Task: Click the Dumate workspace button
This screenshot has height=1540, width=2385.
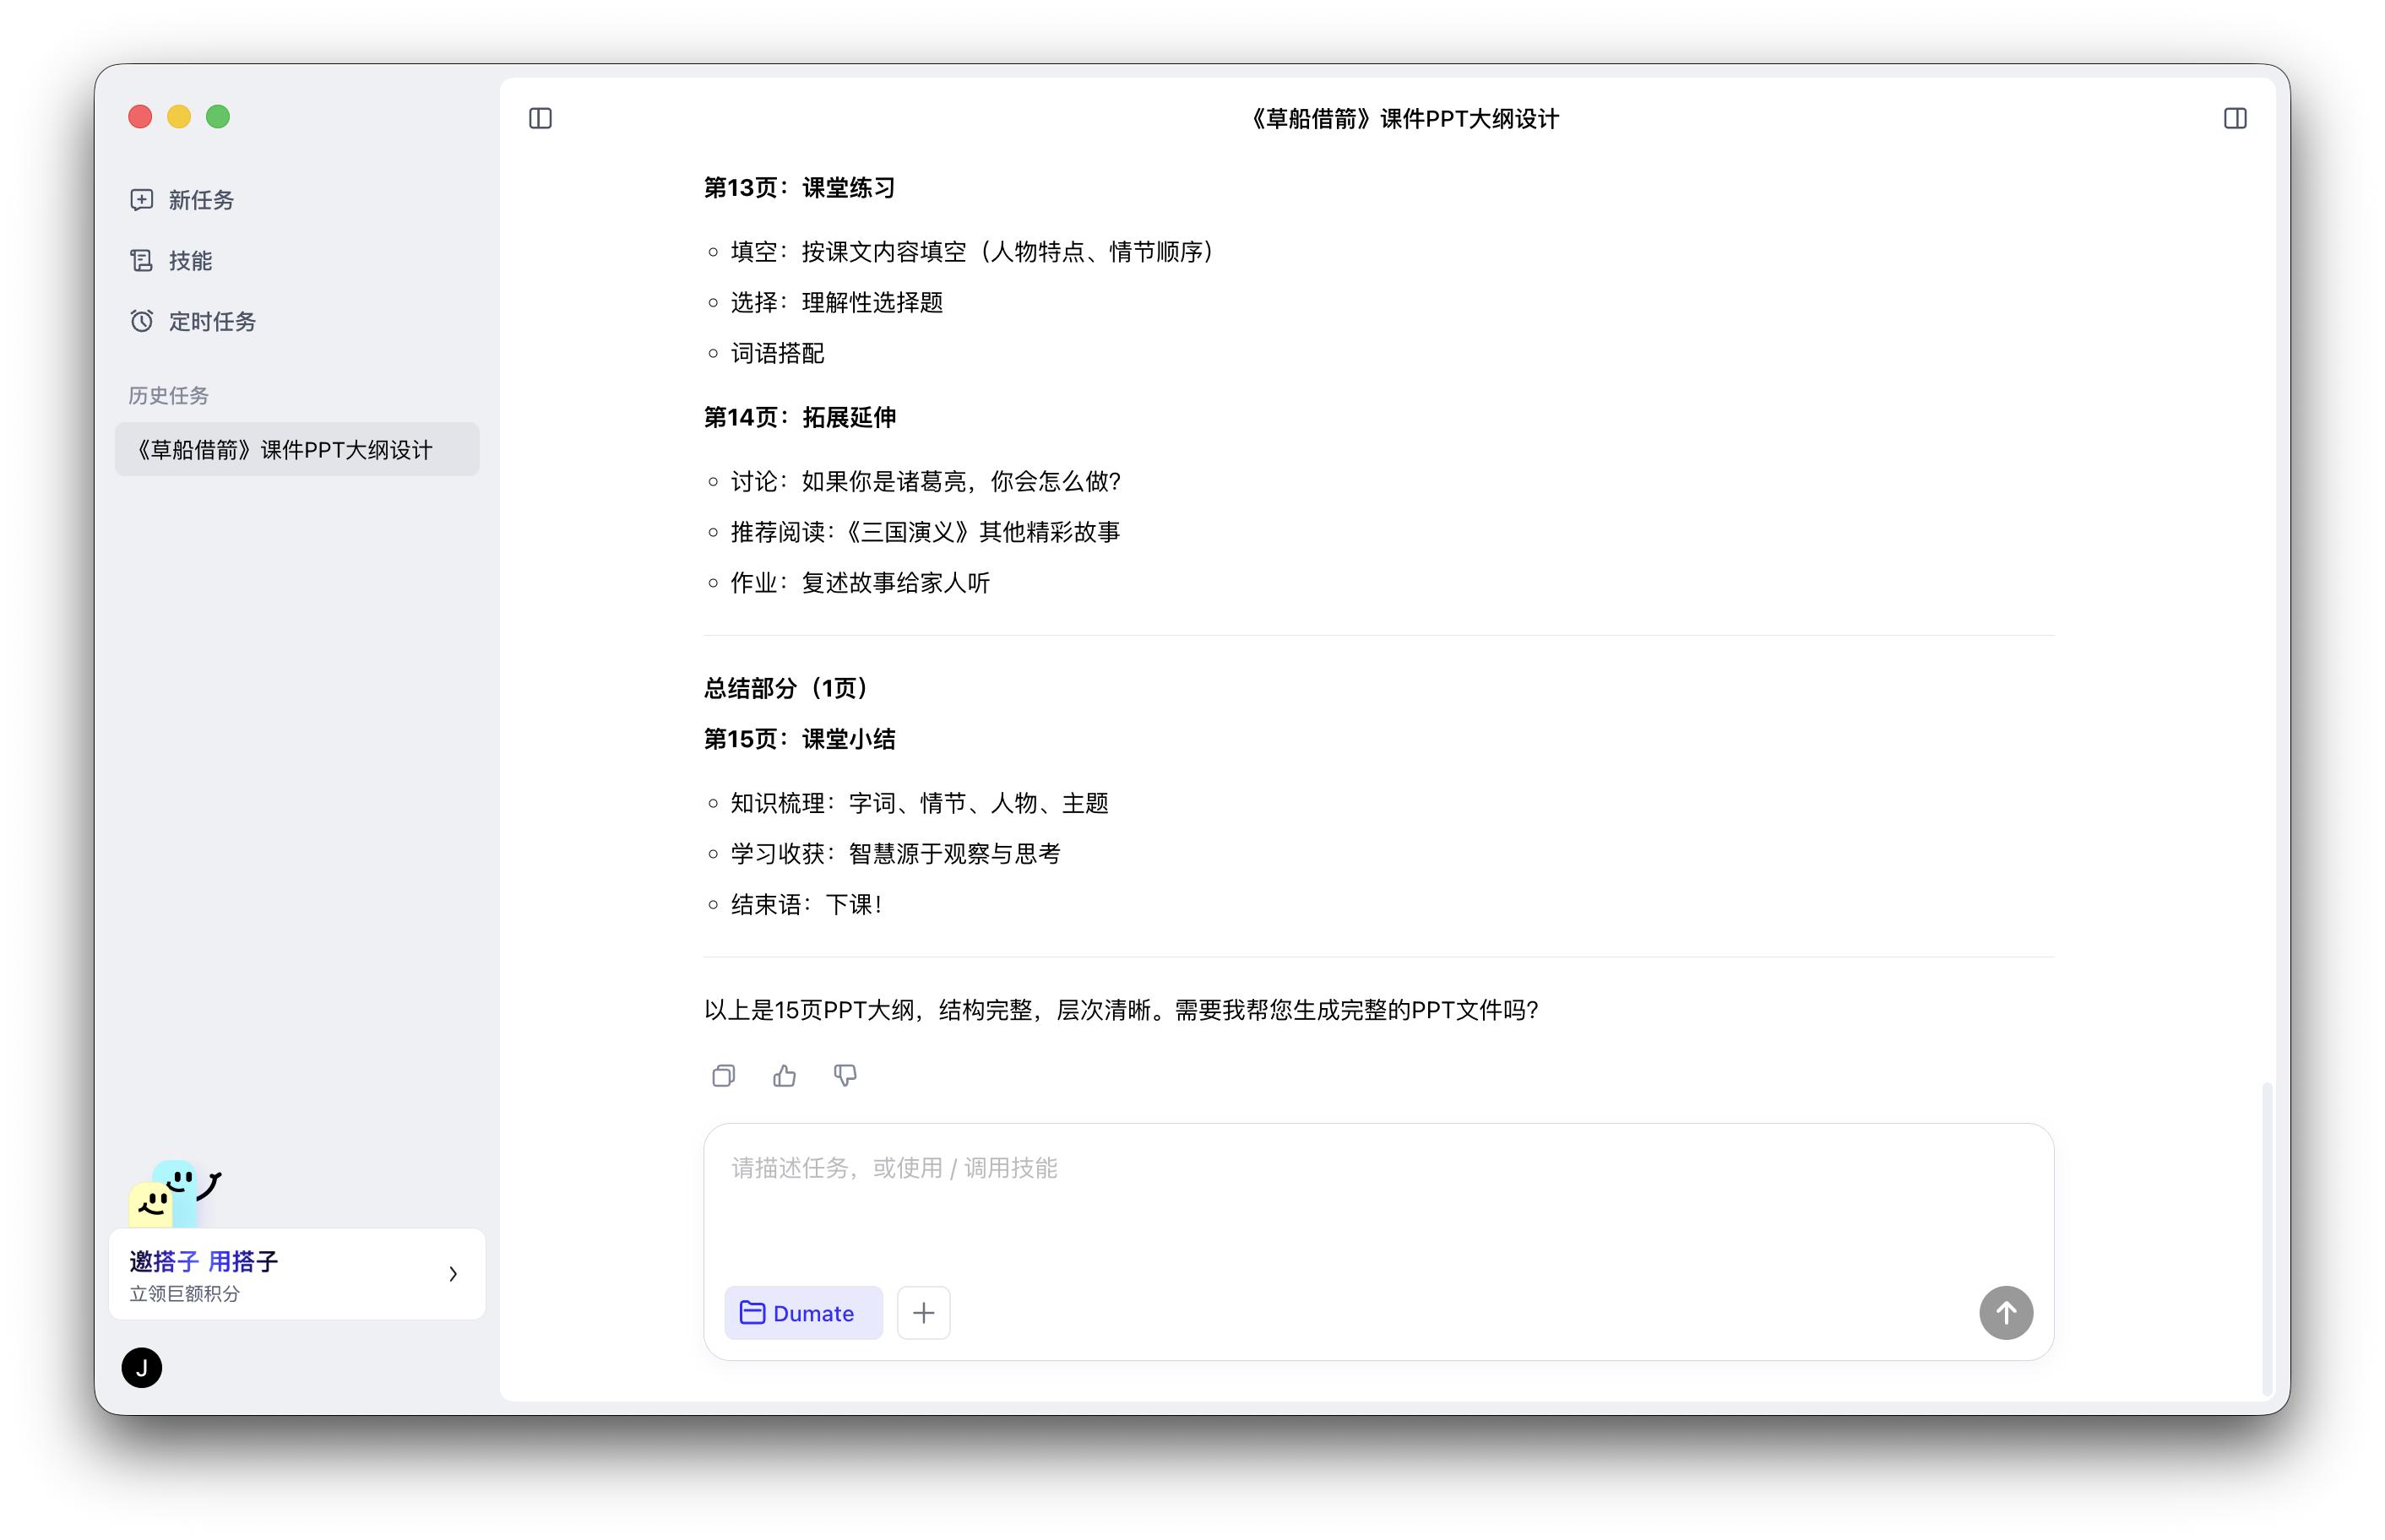Action: (804, 1313)
